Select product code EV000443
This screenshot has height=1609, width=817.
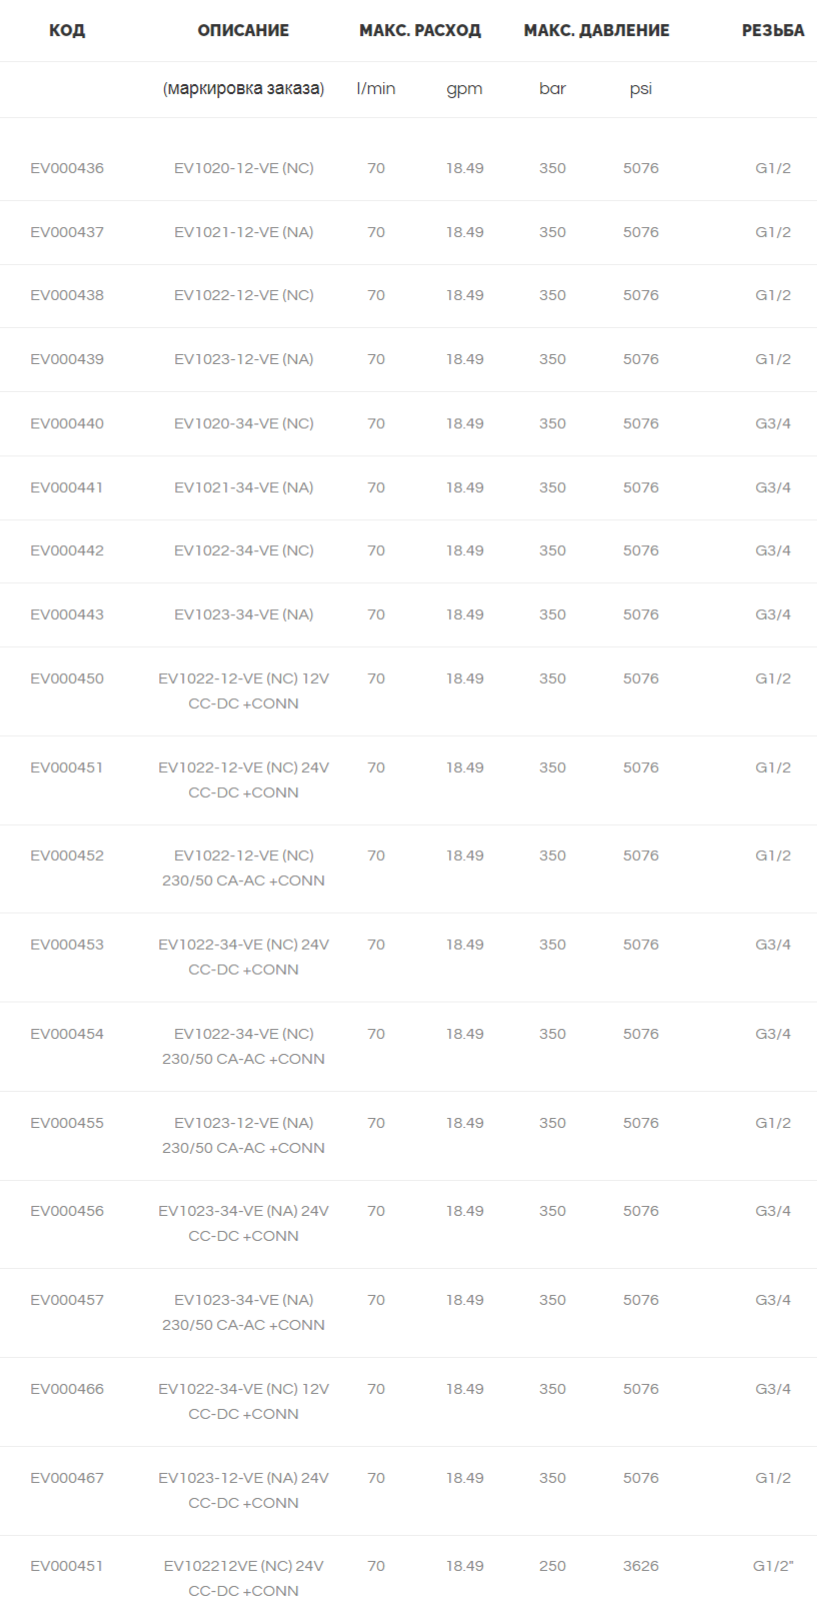[67, 614]
